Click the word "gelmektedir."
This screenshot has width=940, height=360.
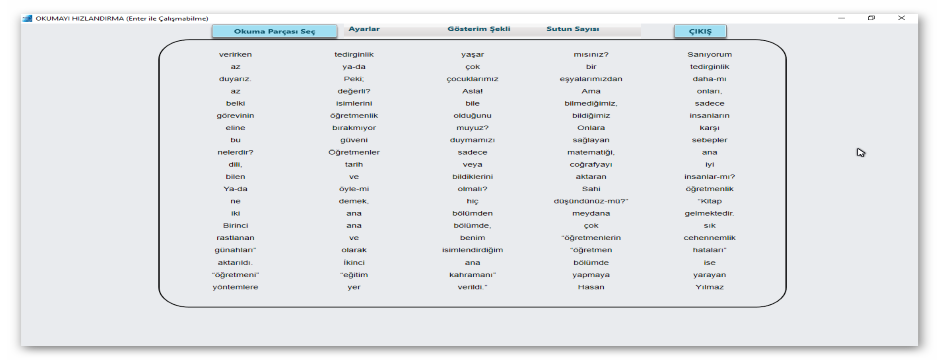coord(710,214)
